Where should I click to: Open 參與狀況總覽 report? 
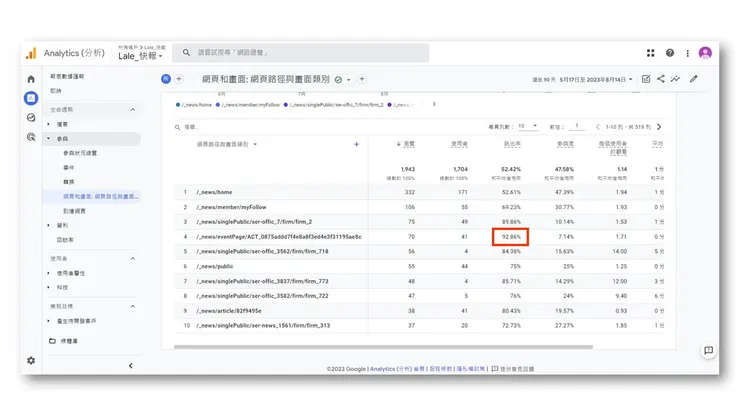click(80, 153)
